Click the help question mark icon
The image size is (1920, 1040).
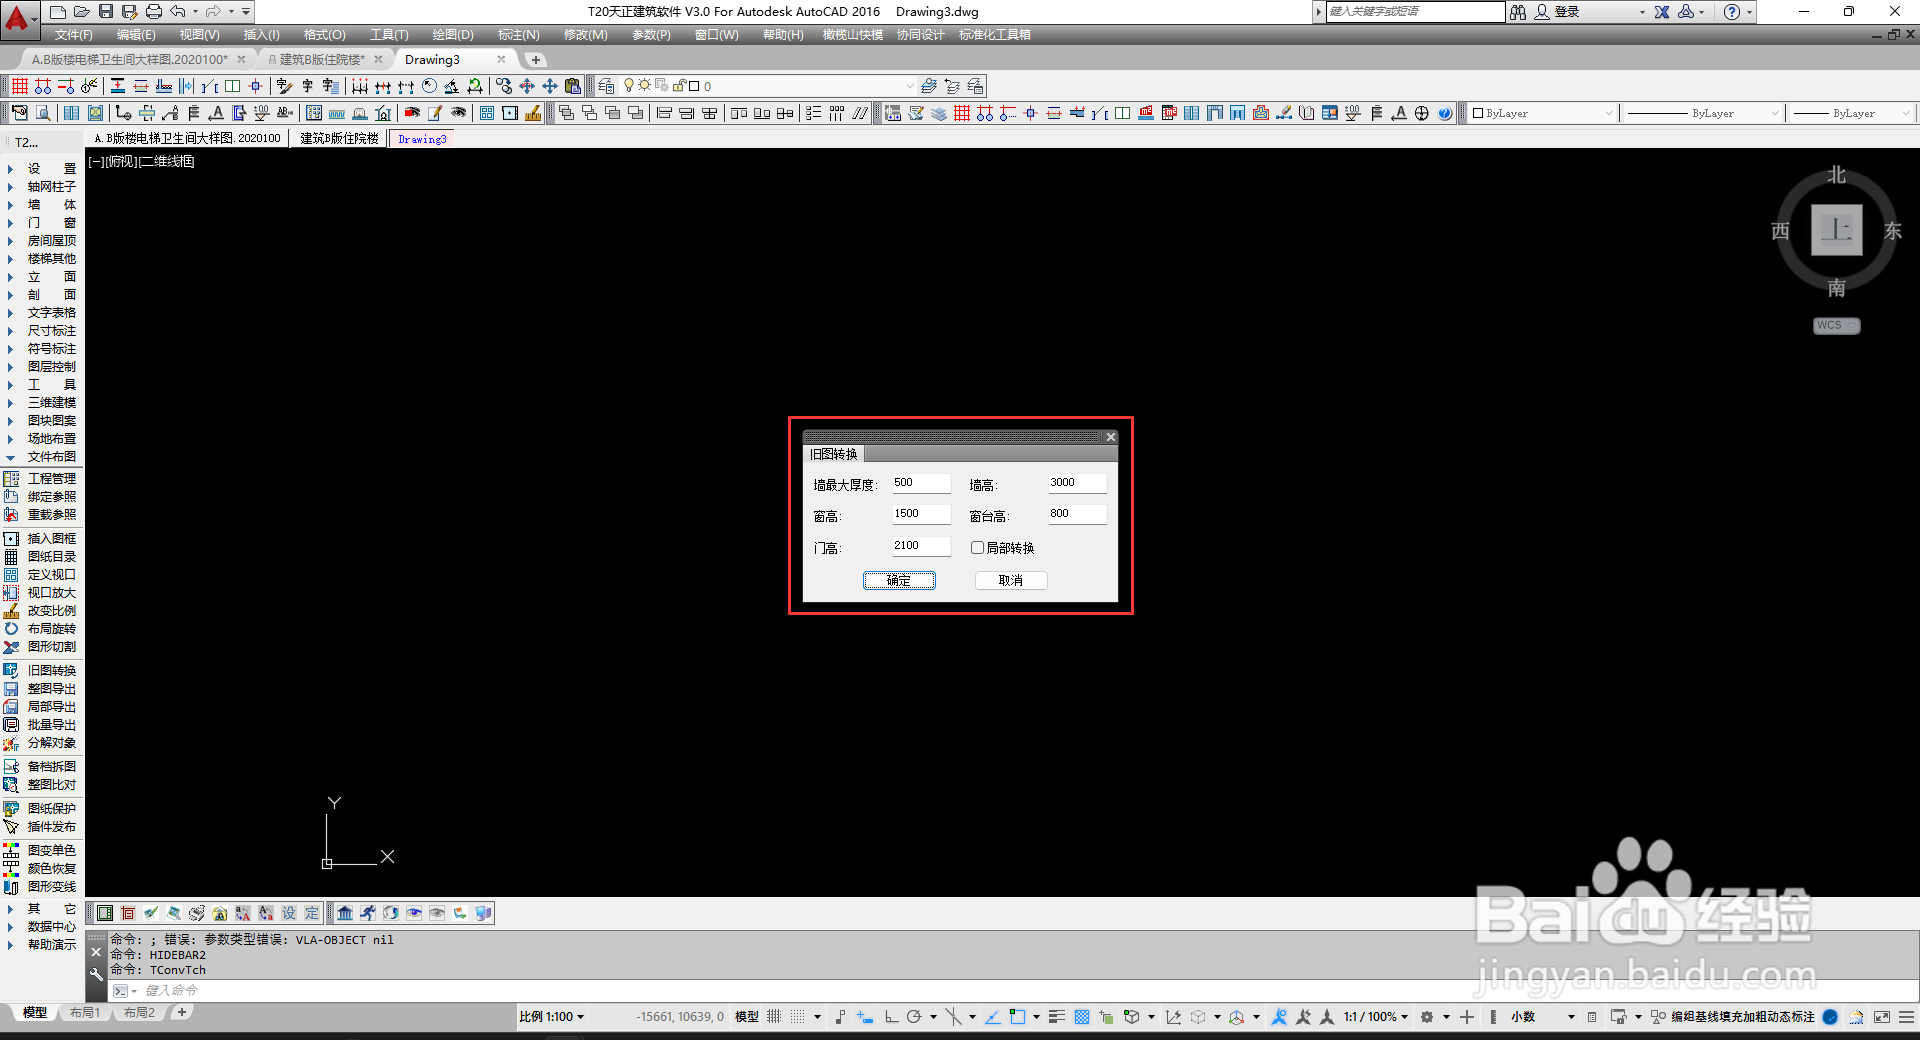pyautogui.click(x=1732, y=12)
